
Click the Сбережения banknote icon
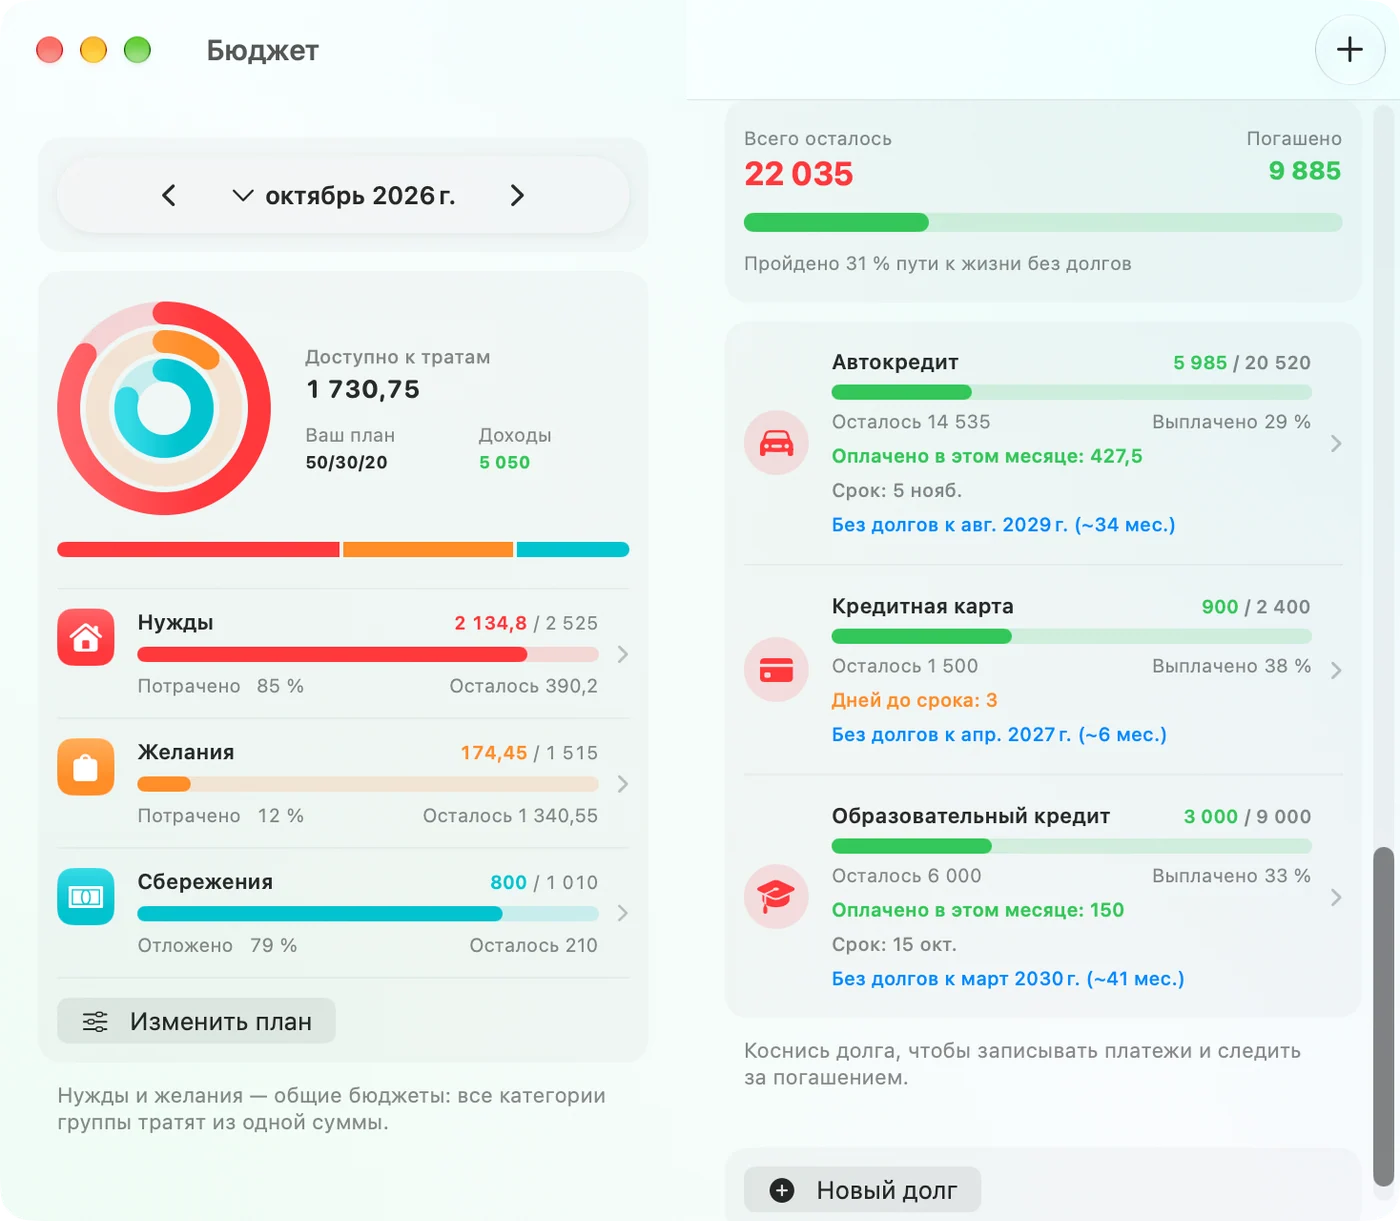[86, 897]
